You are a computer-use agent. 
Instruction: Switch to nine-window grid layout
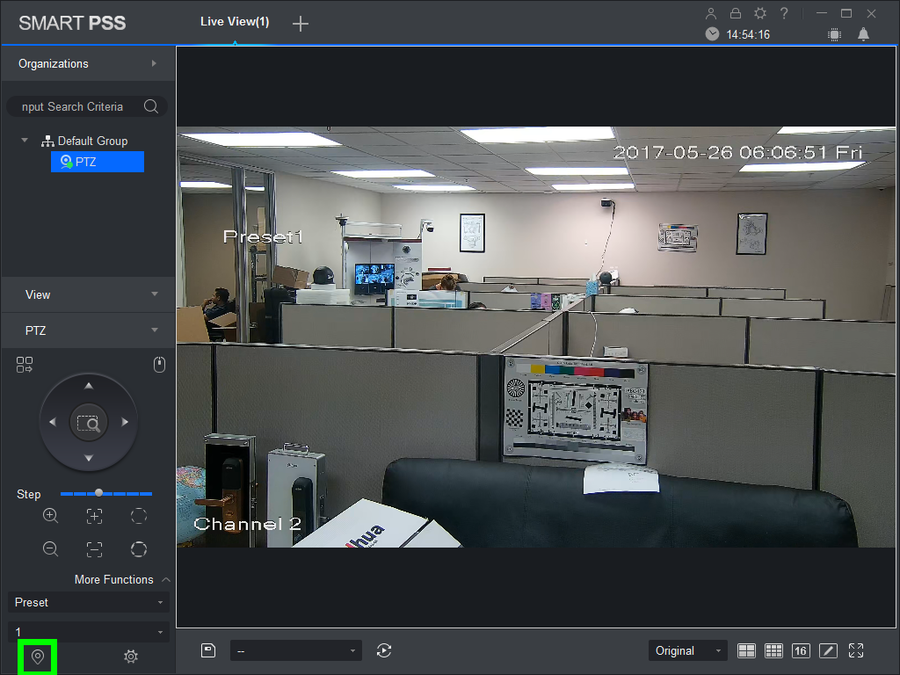pyautogui.click(x=774, y=650)
